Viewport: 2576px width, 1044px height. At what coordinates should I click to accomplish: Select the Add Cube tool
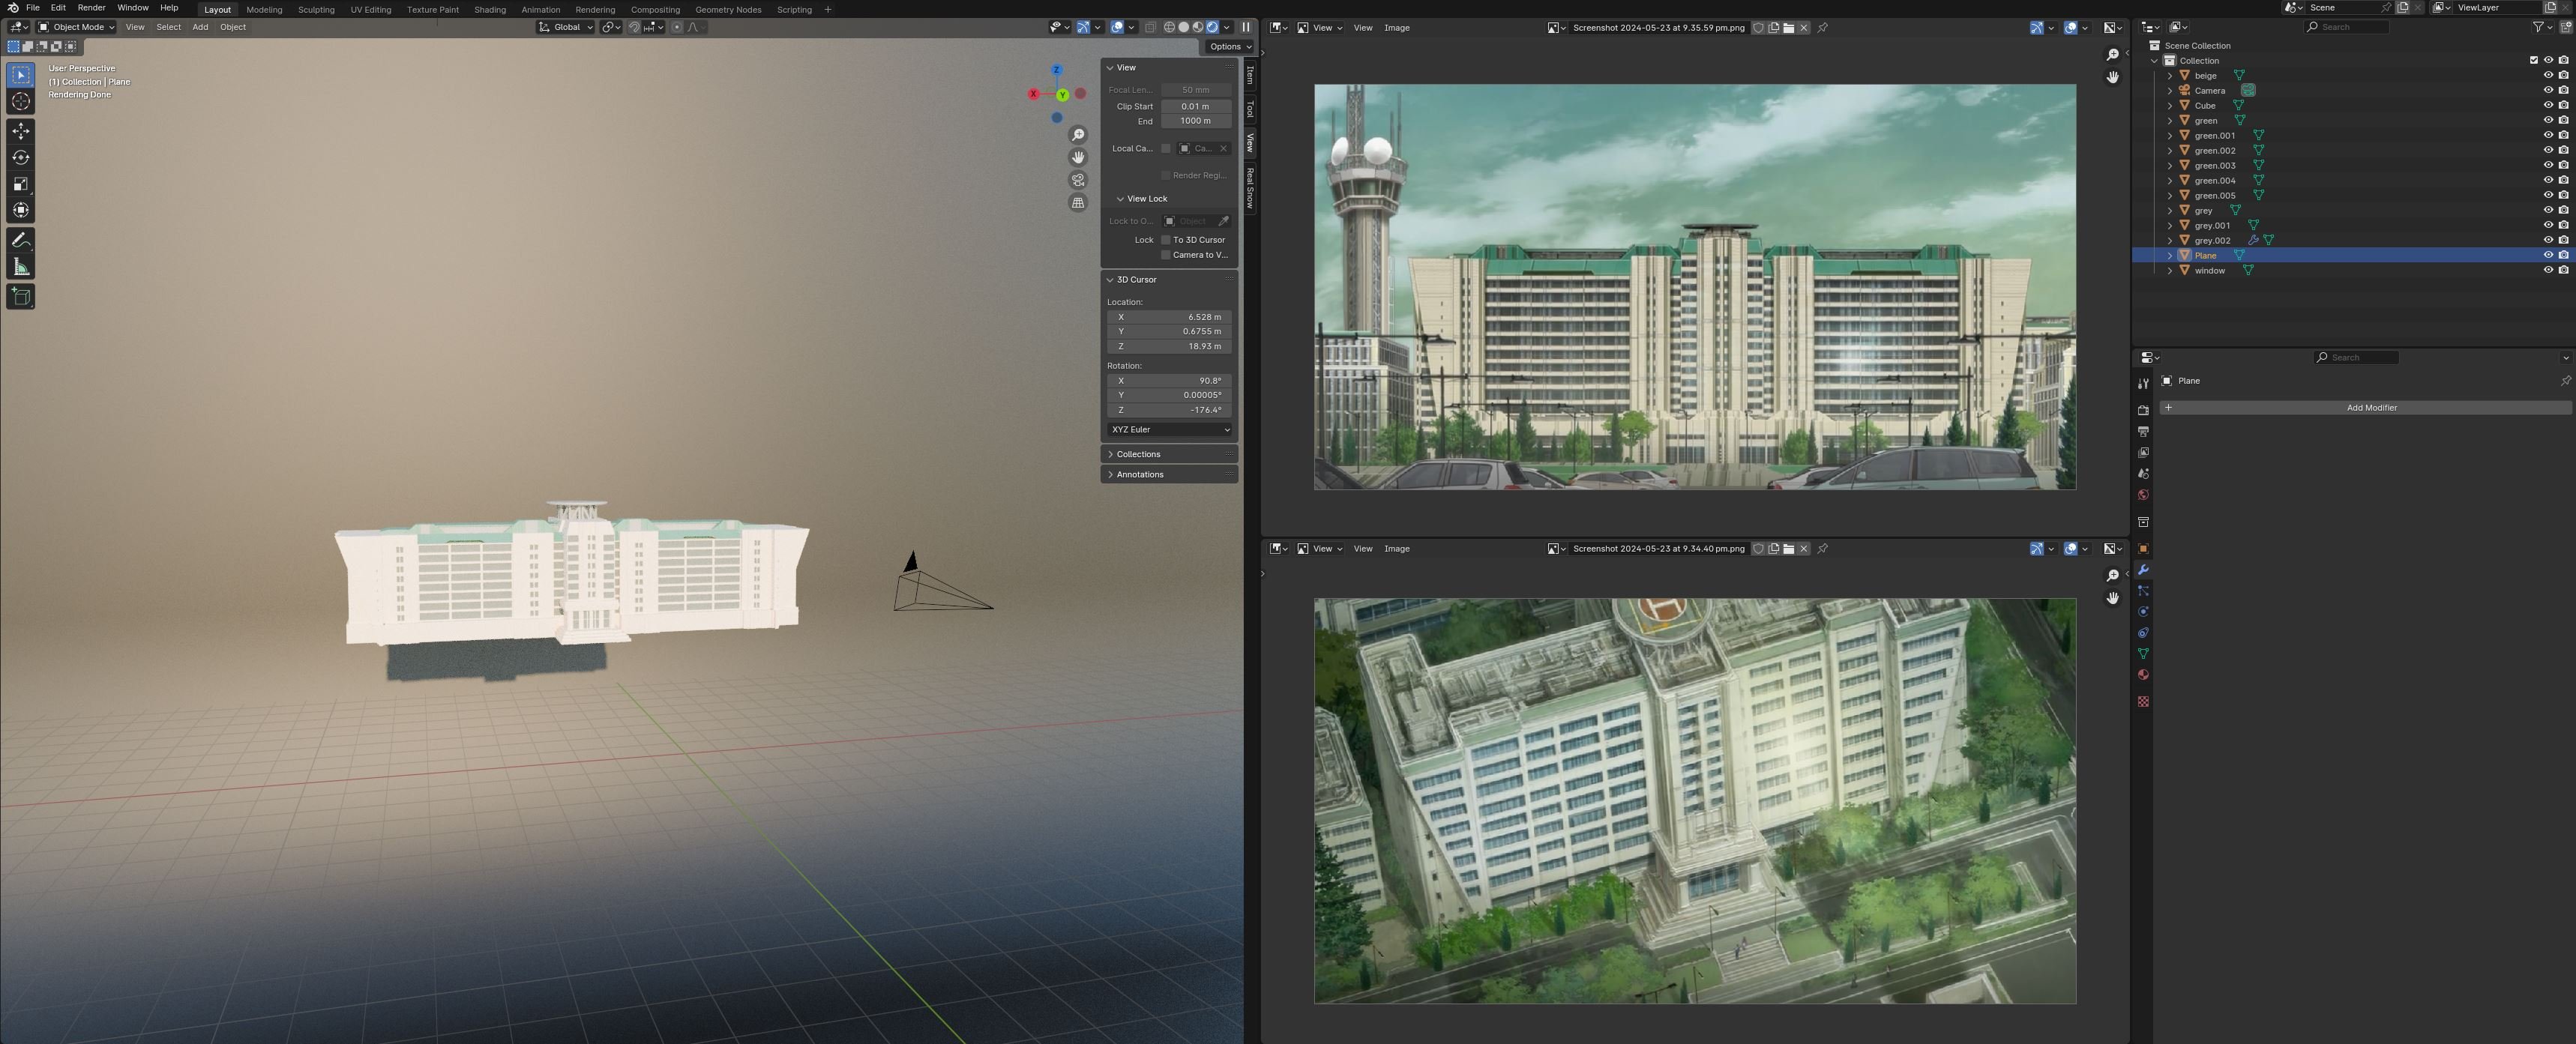21,296
